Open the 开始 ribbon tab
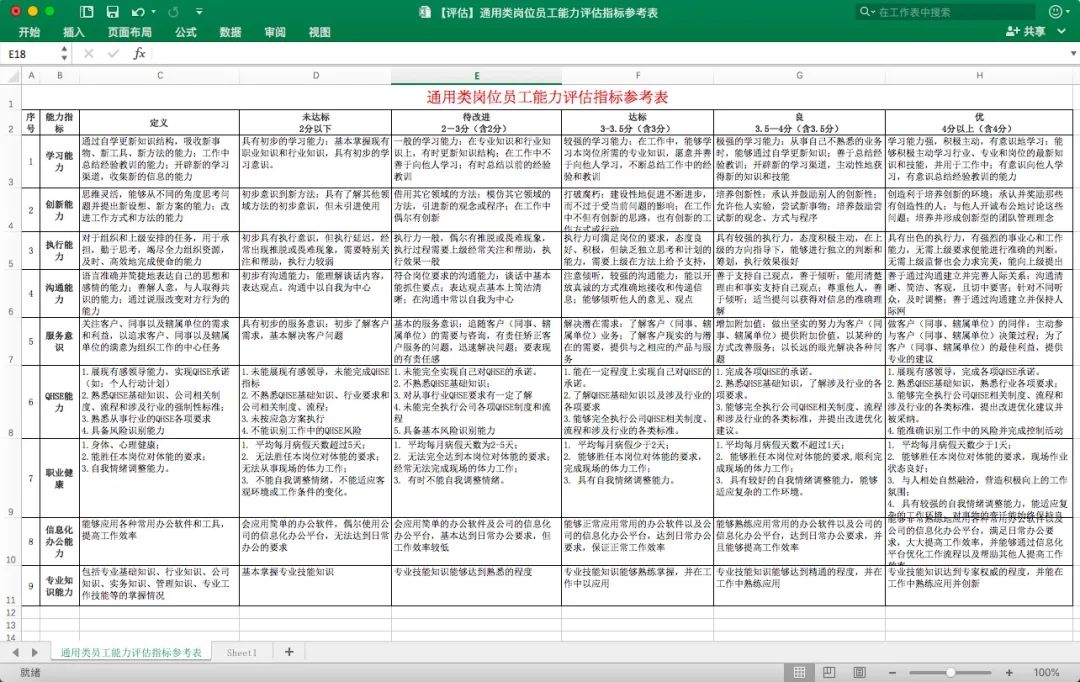1080x682 pixels. (x=29, y=32)
